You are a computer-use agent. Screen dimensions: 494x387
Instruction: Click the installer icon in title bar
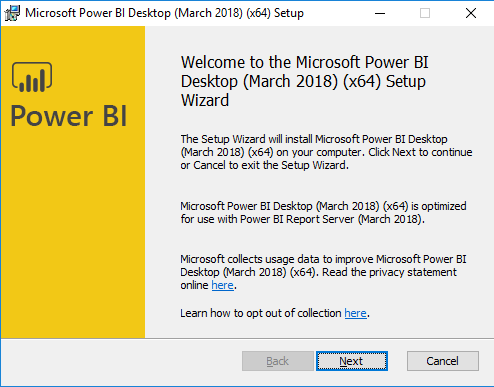12,13
